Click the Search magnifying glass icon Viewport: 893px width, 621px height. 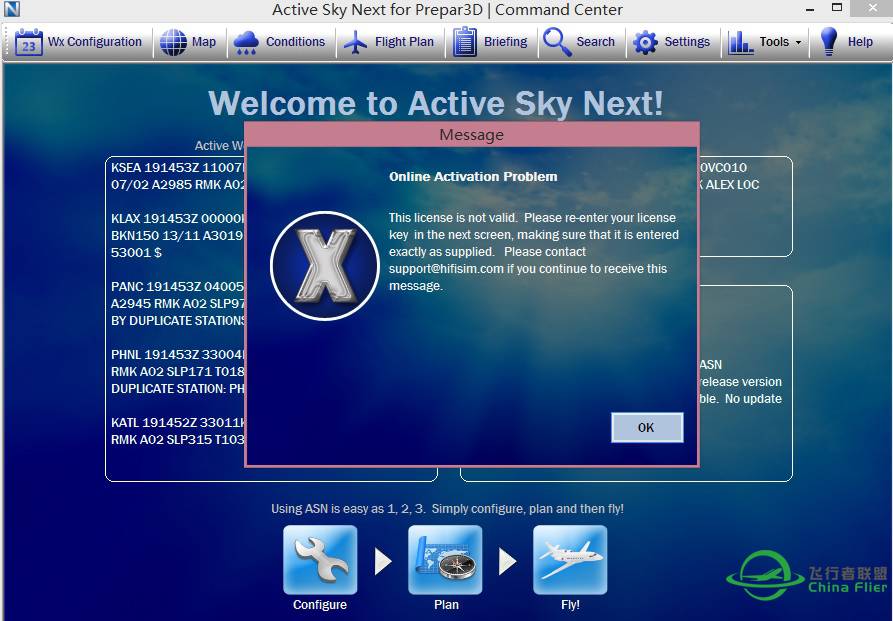[557, 42]
